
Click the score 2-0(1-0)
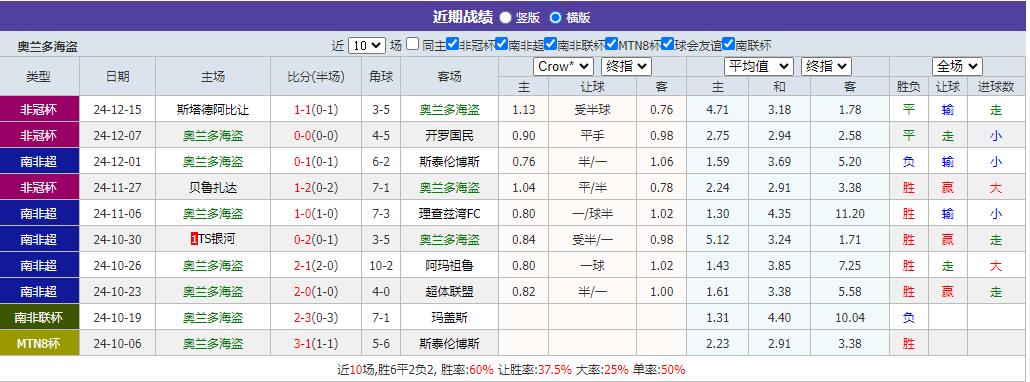pos(316,291)
